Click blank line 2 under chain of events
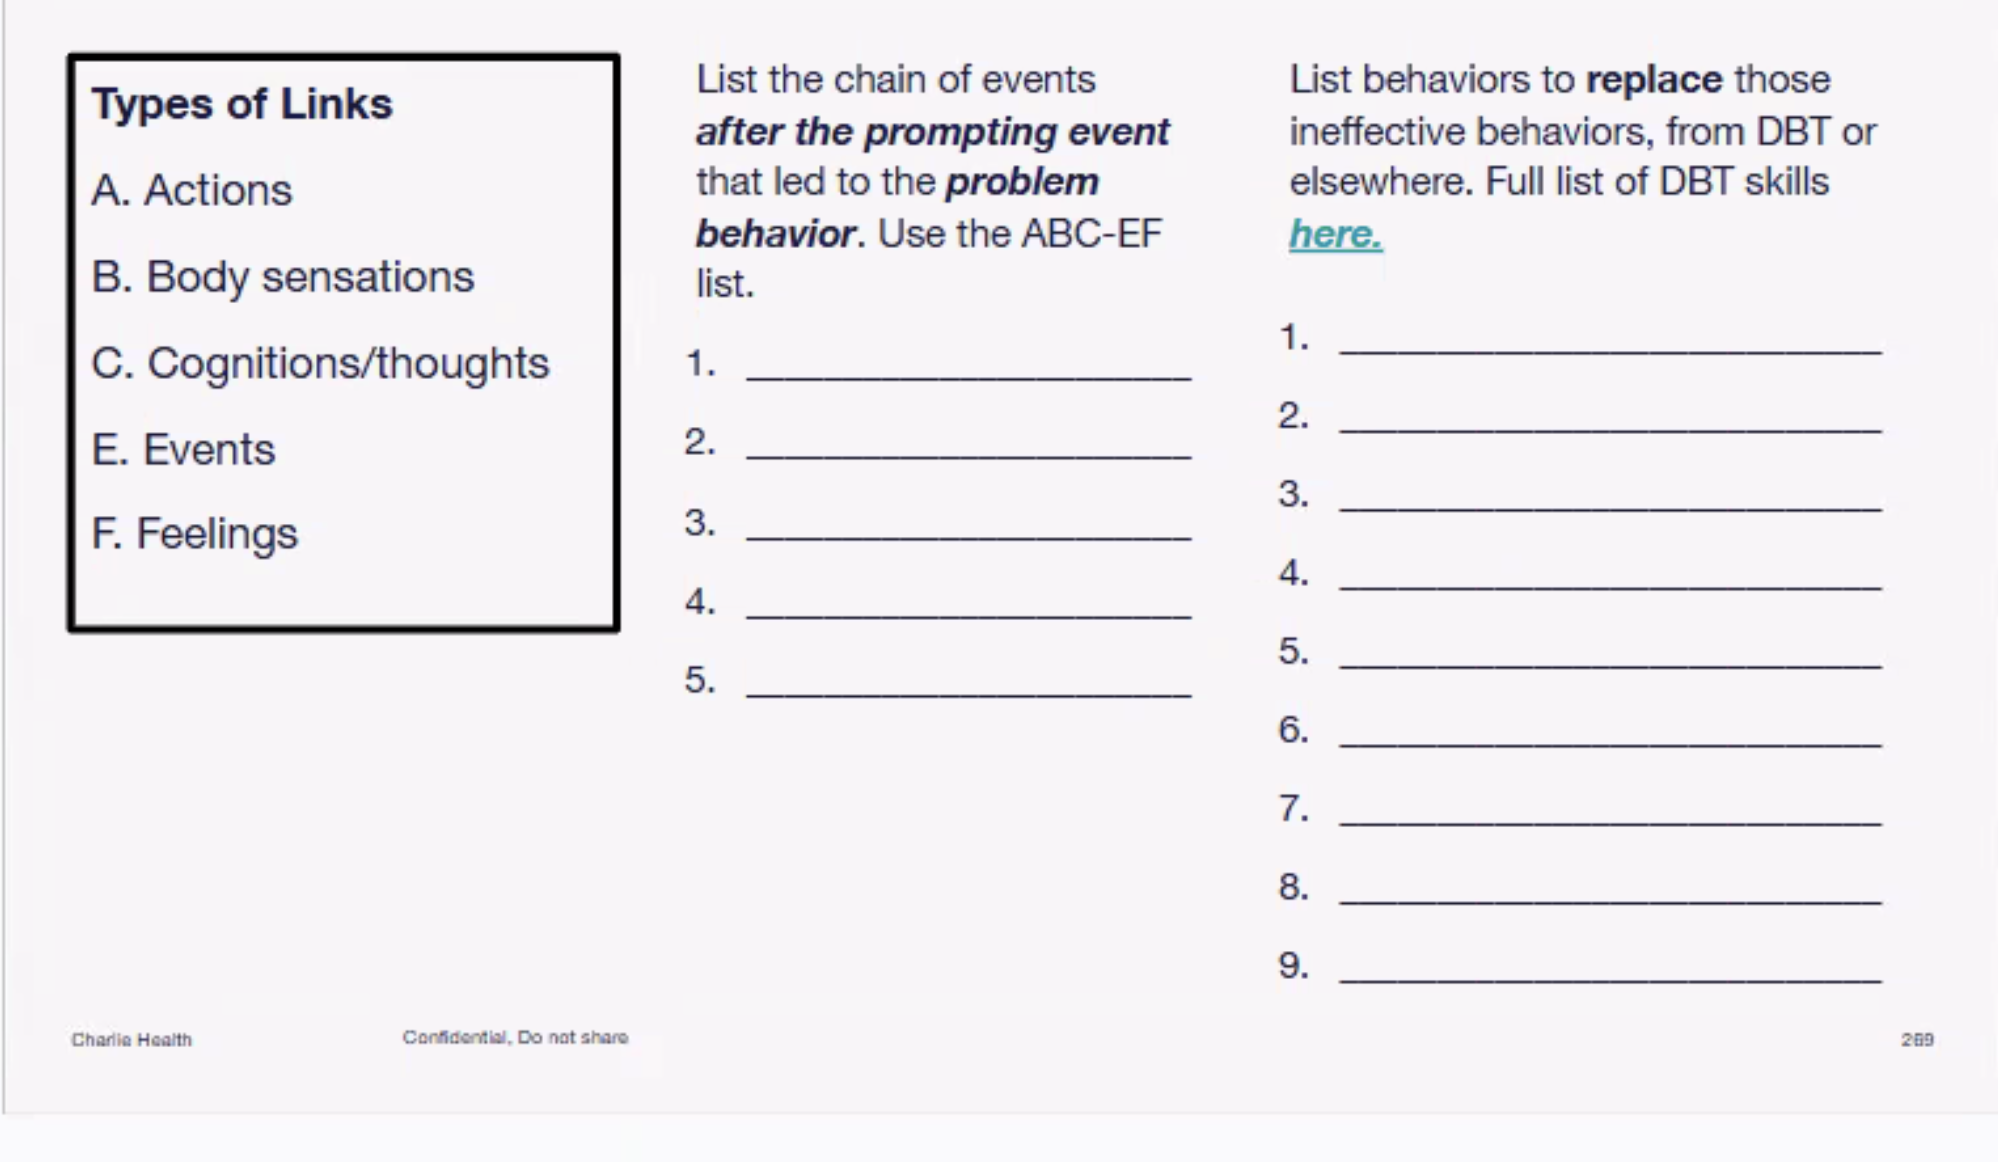 968,446
